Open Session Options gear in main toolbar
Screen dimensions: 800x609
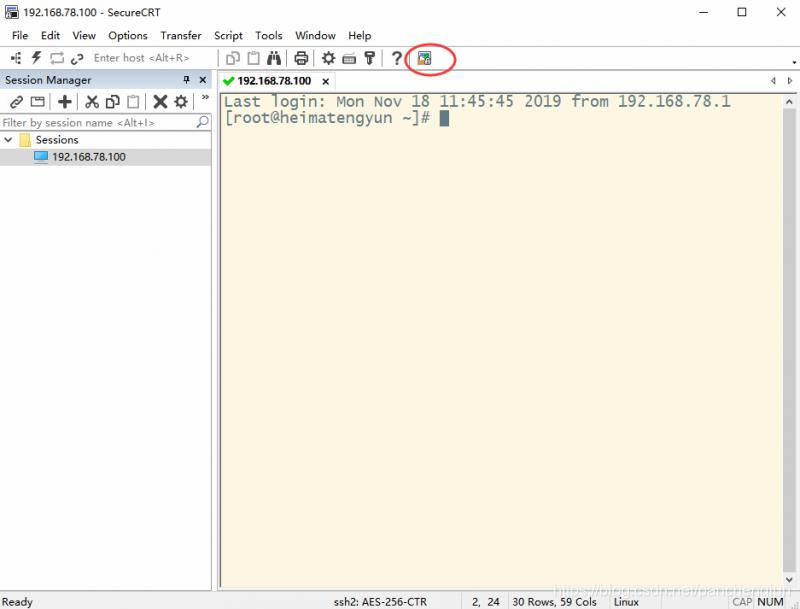pyautogui.click(x=328, y=58)
